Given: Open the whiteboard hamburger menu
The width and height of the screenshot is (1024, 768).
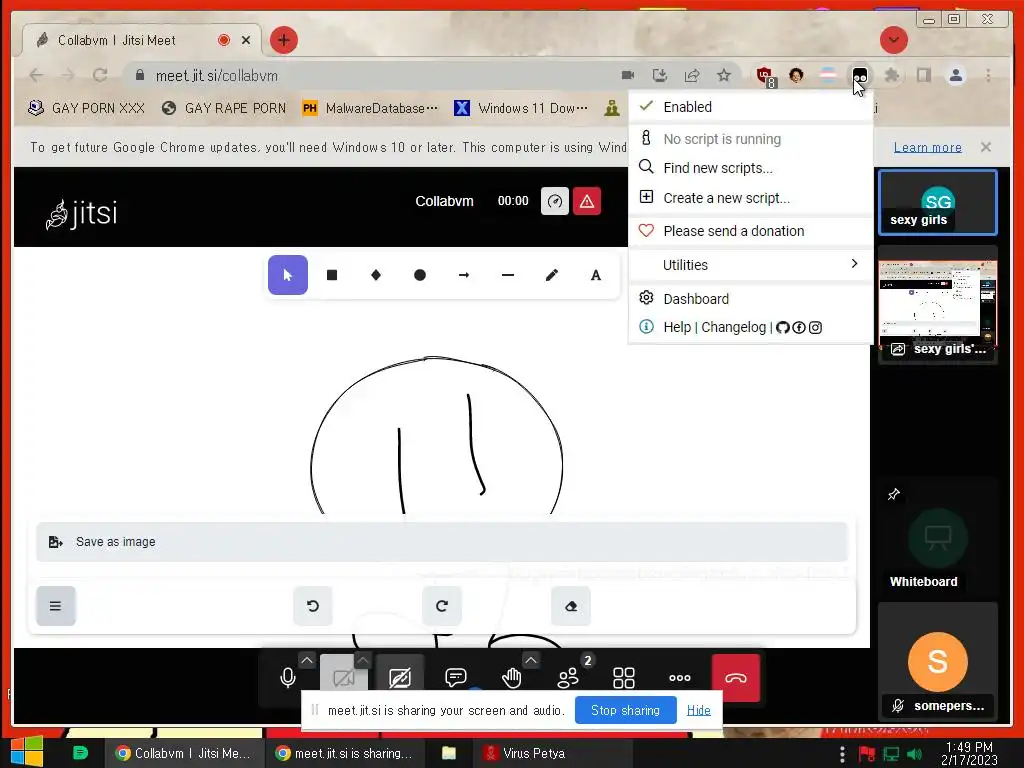Looking at the screenshot, I should click(56, 606).
